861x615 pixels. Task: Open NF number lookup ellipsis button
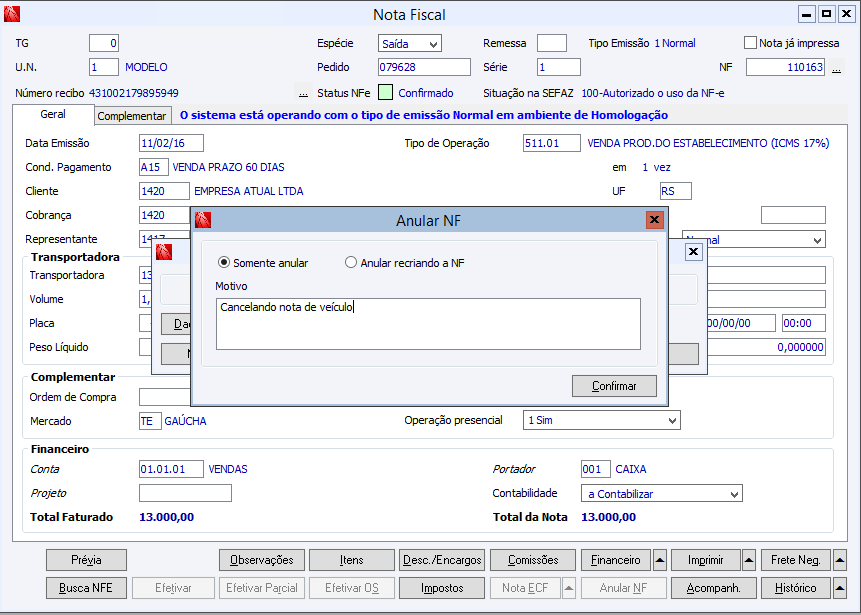836,68
